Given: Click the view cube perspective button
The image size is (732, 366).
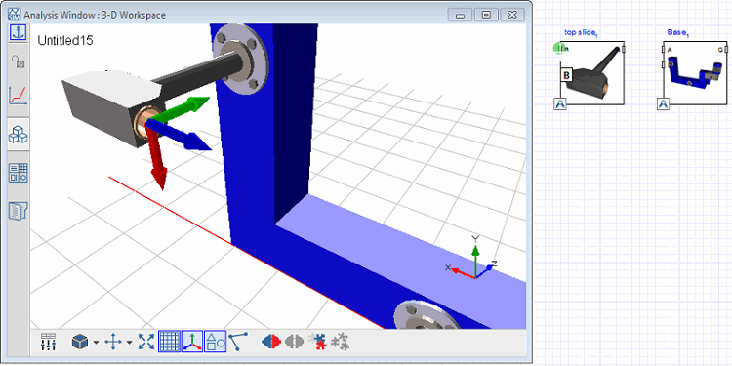Looking at the screenshot, I should 80,342.
